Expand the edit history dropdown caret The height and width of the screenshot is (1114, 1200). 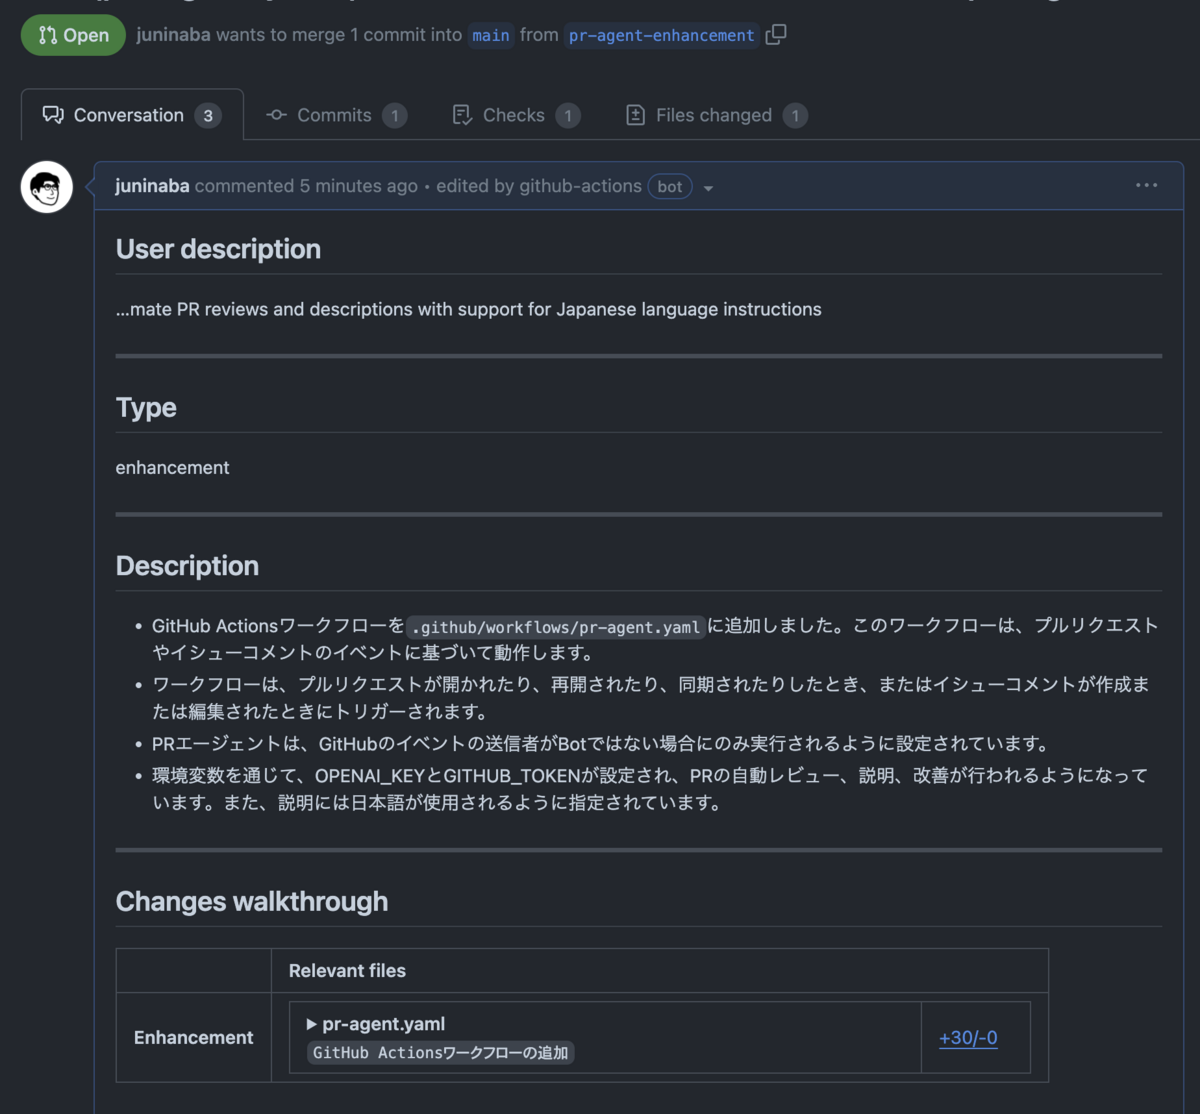(x=708, y=187)
